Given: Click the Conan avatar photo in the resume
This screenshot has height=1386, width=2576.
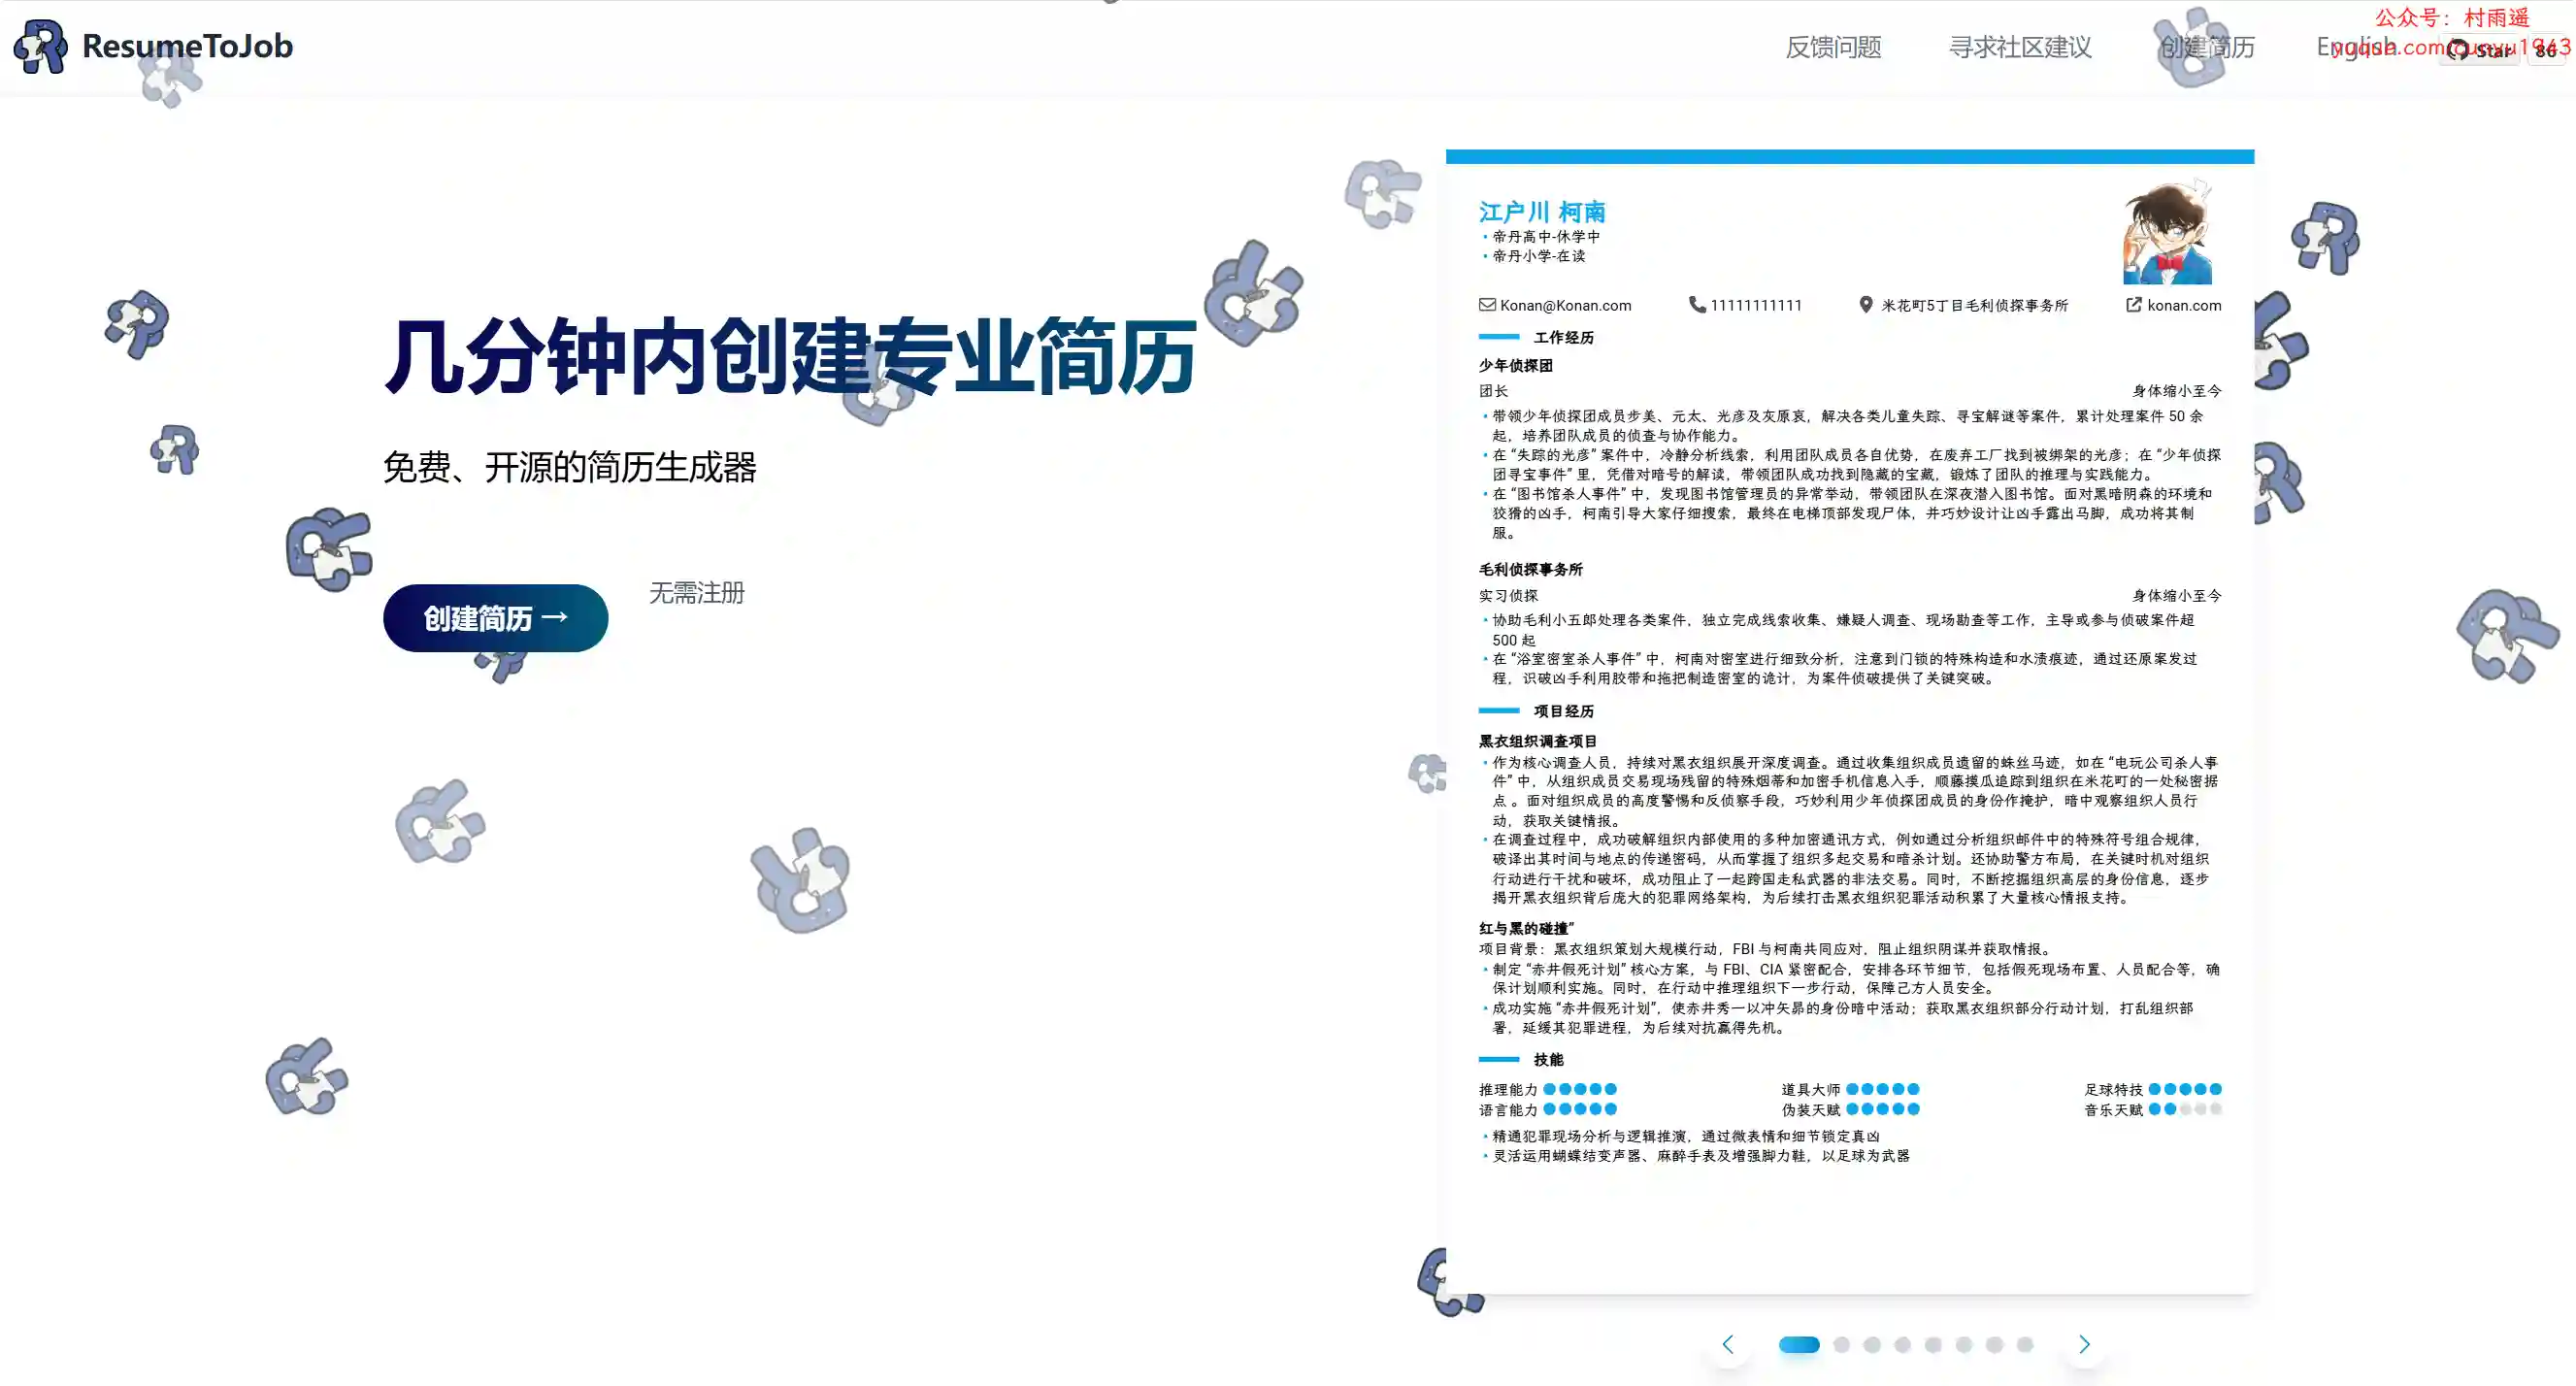Looking at the screenshot, I should 2167,232.
